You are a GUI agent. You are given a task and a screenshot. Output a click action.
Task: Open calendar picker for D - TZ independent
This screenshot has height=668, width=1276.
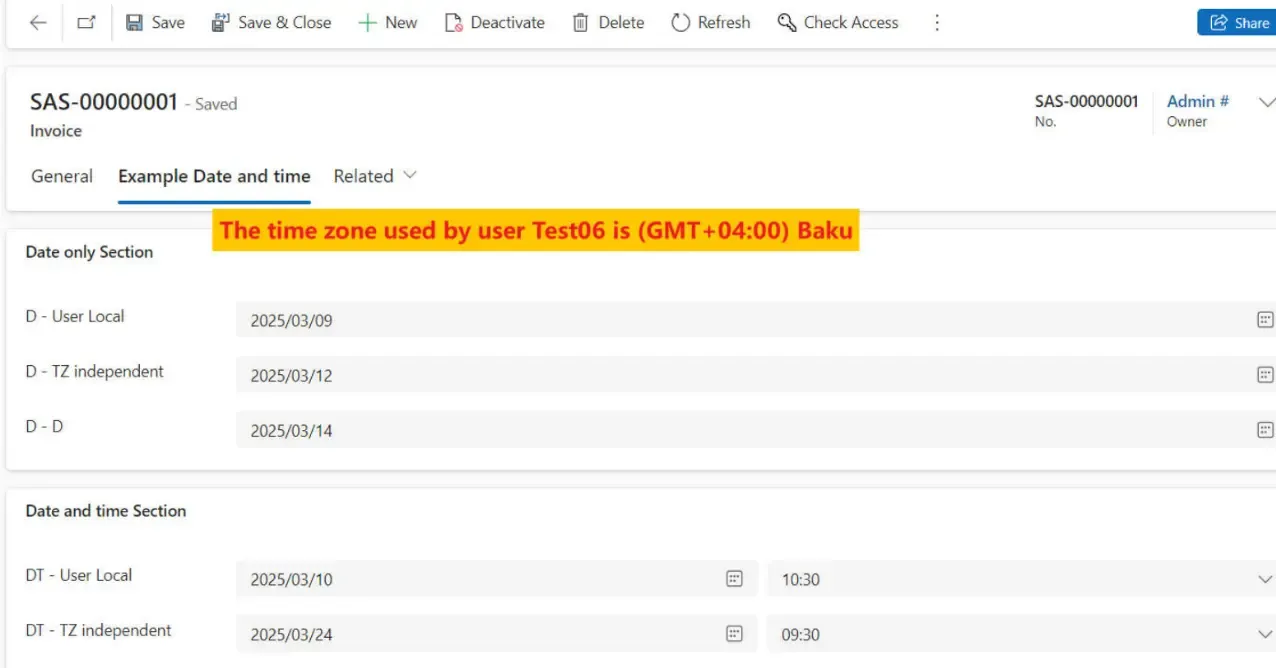pyautogui.click(x=1265, y=375)
